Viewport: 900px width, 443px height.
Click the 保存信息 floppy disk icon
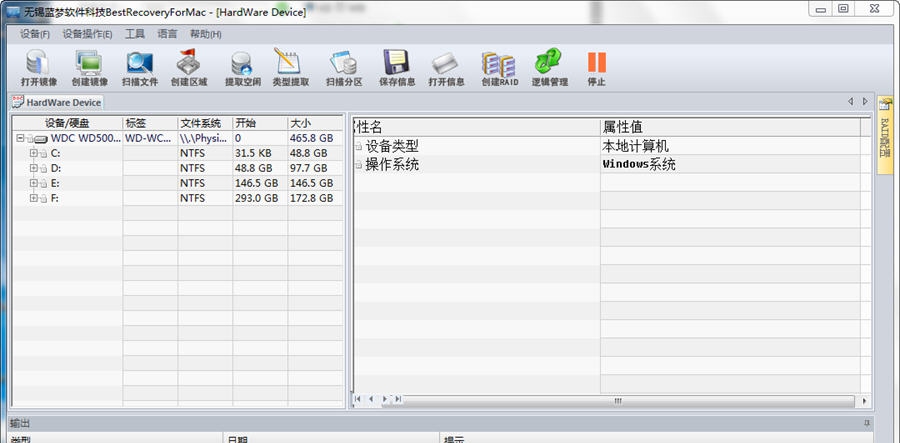(x=397, y=62)
